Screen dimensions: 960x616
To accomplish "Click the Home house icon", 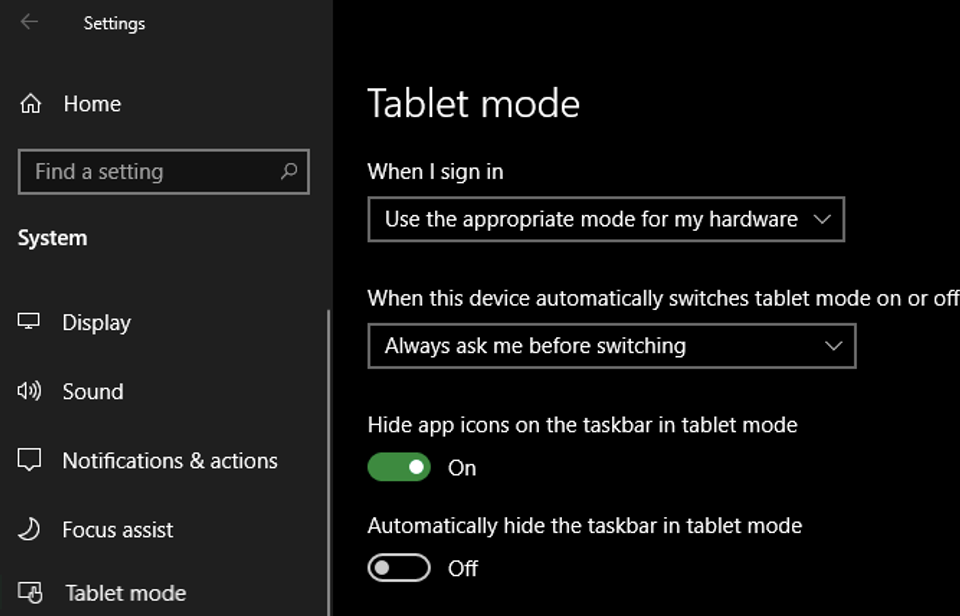I will point(30,104).
